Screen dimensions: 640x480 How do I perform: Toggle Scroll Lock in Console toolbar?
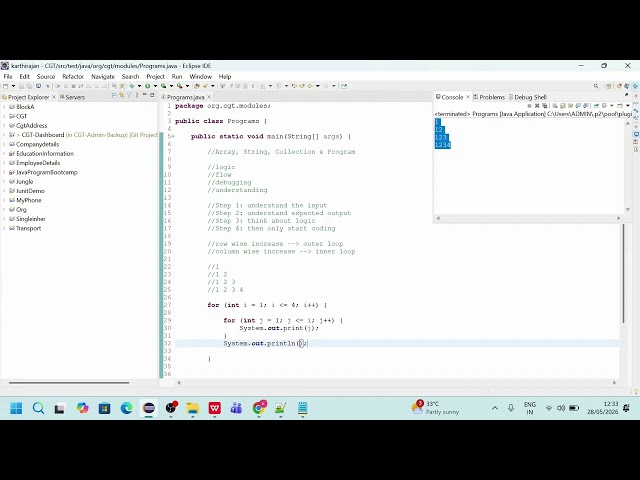tap(562, 106)
